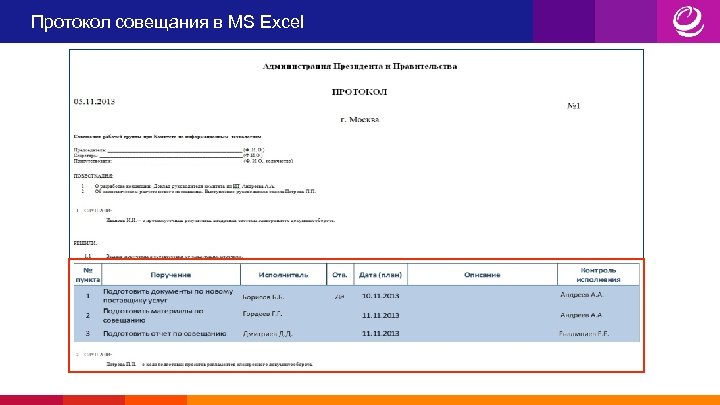The width and height of the screenshot is (720, 405).
Task: Select controller 'Андреев А.А.' in row 1
Action: pos(581,295)
